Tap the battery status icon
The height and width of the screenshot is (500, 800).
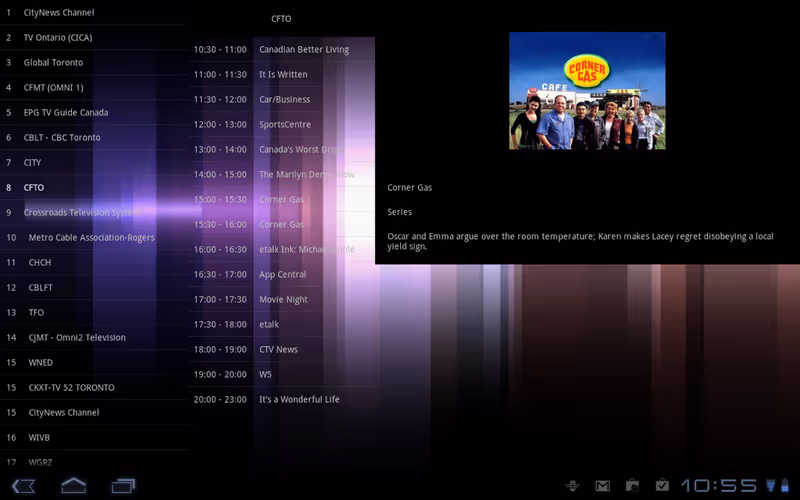click(785, 485)
